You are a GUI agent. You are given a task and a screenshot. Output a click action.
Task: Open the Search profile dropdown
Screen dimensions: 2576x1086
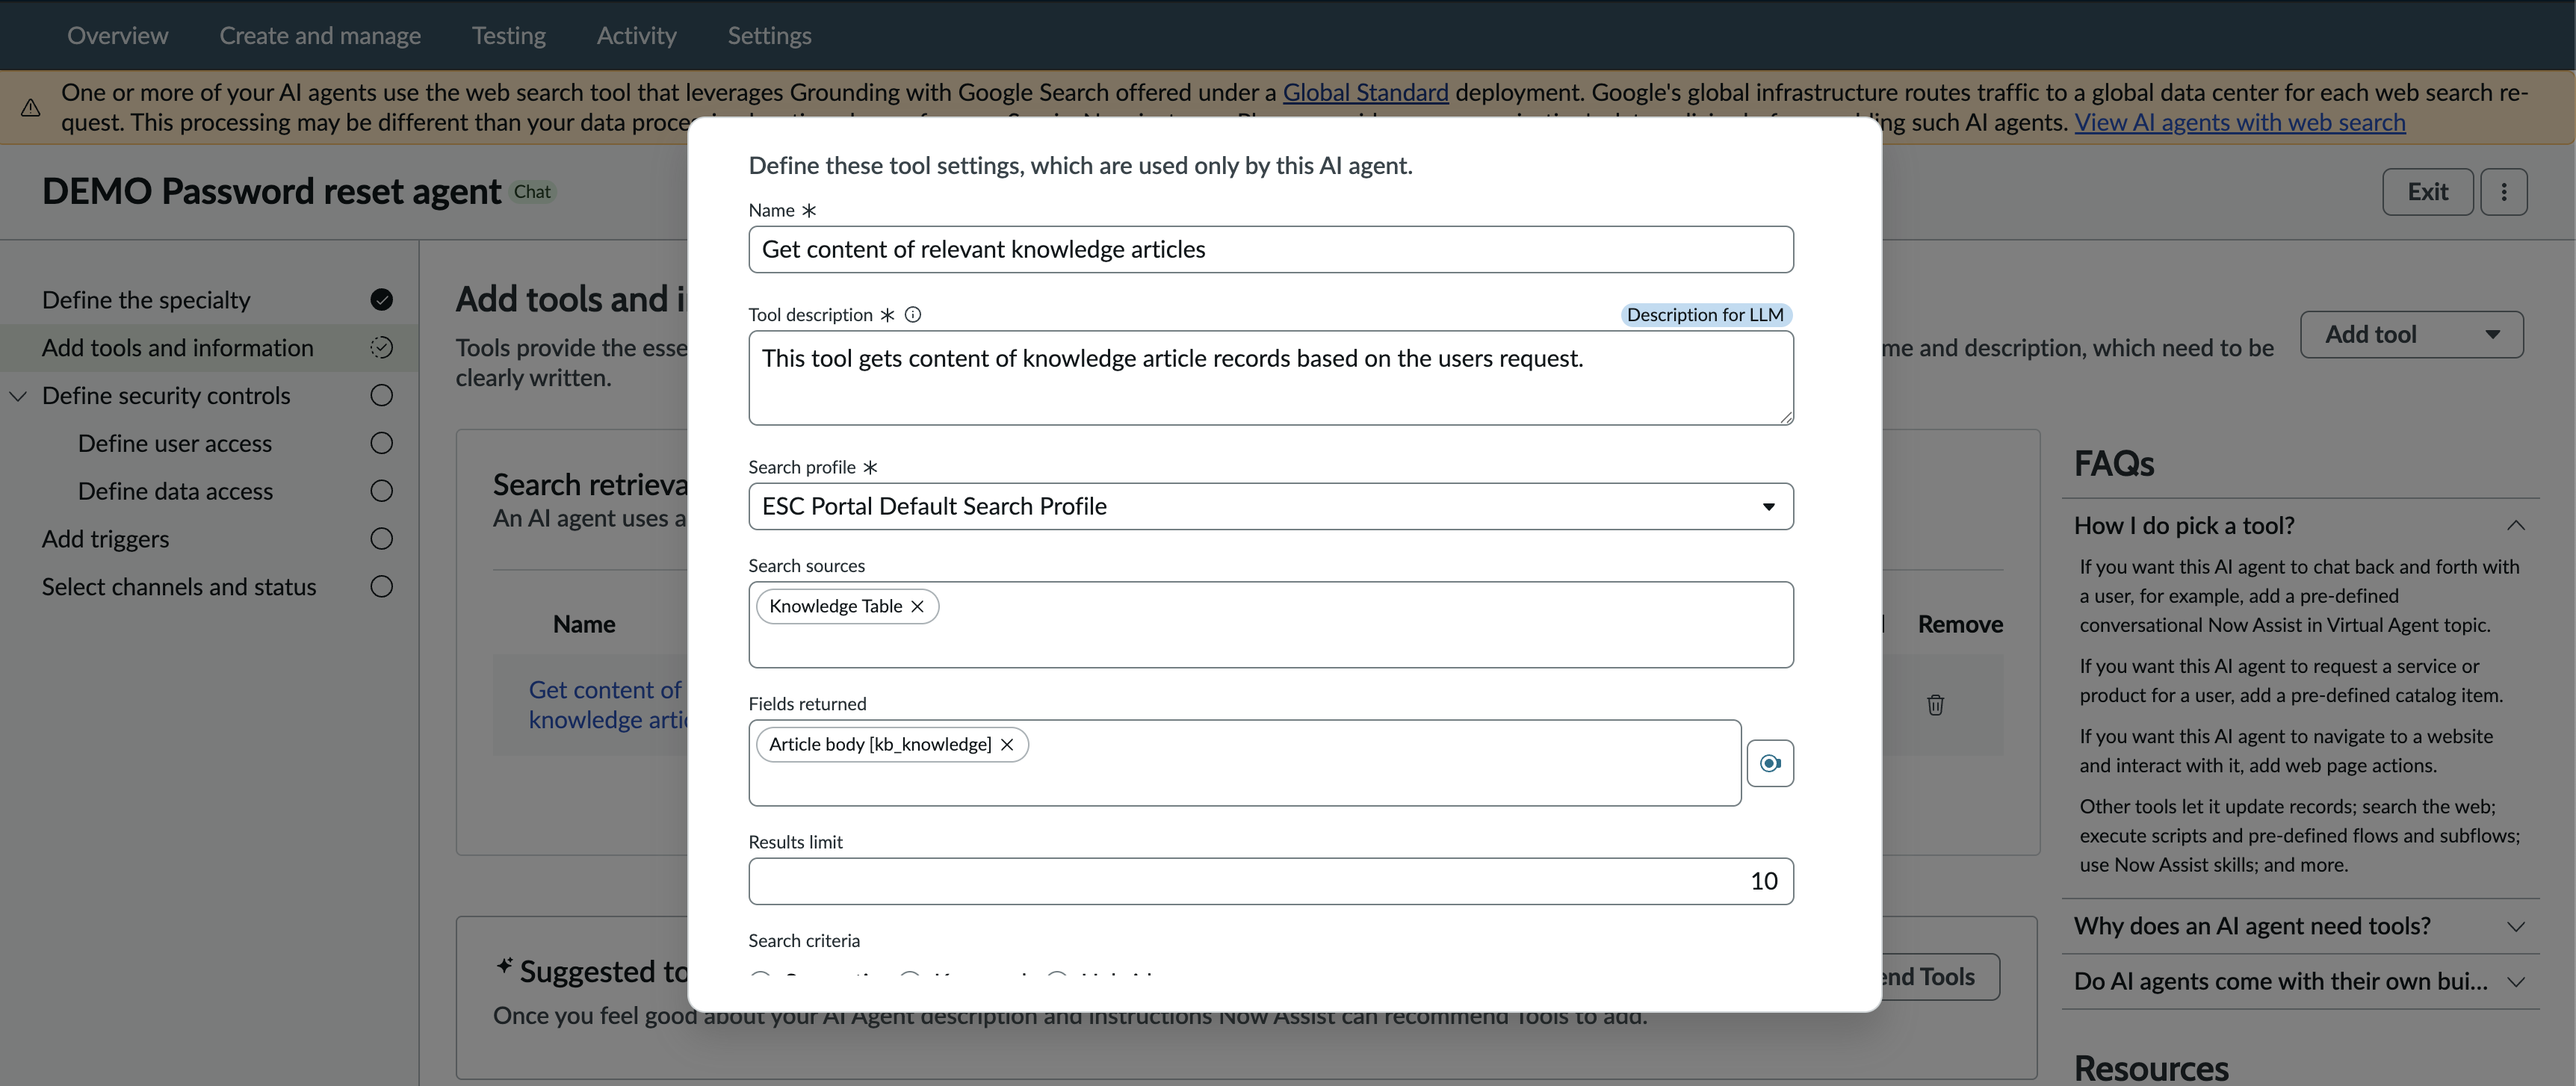tap(1270, 507)
